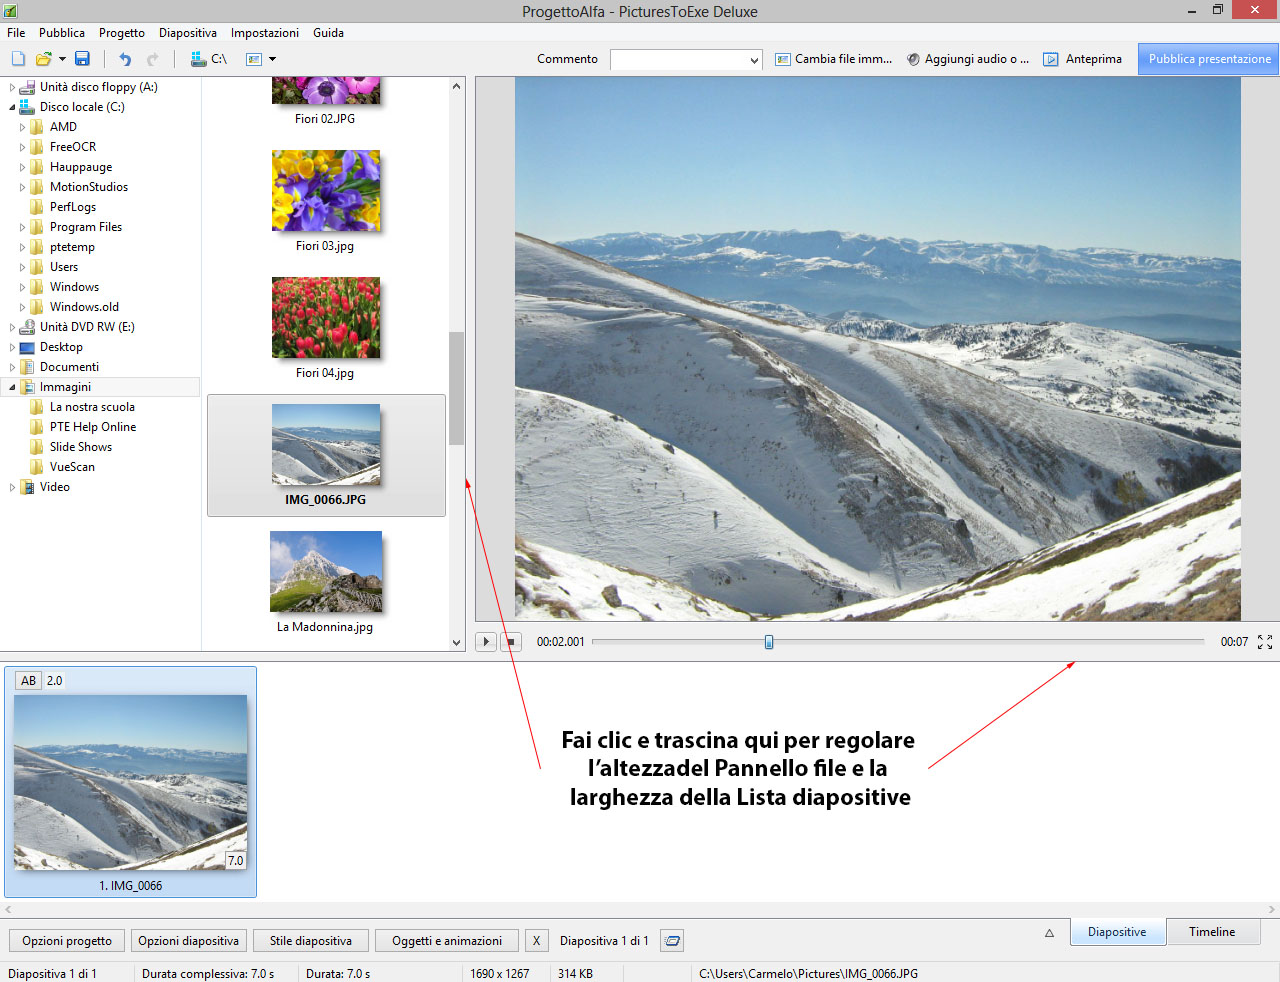Open the file view mode dropdown arrow

pyautogui.click(x=272, y=59)
